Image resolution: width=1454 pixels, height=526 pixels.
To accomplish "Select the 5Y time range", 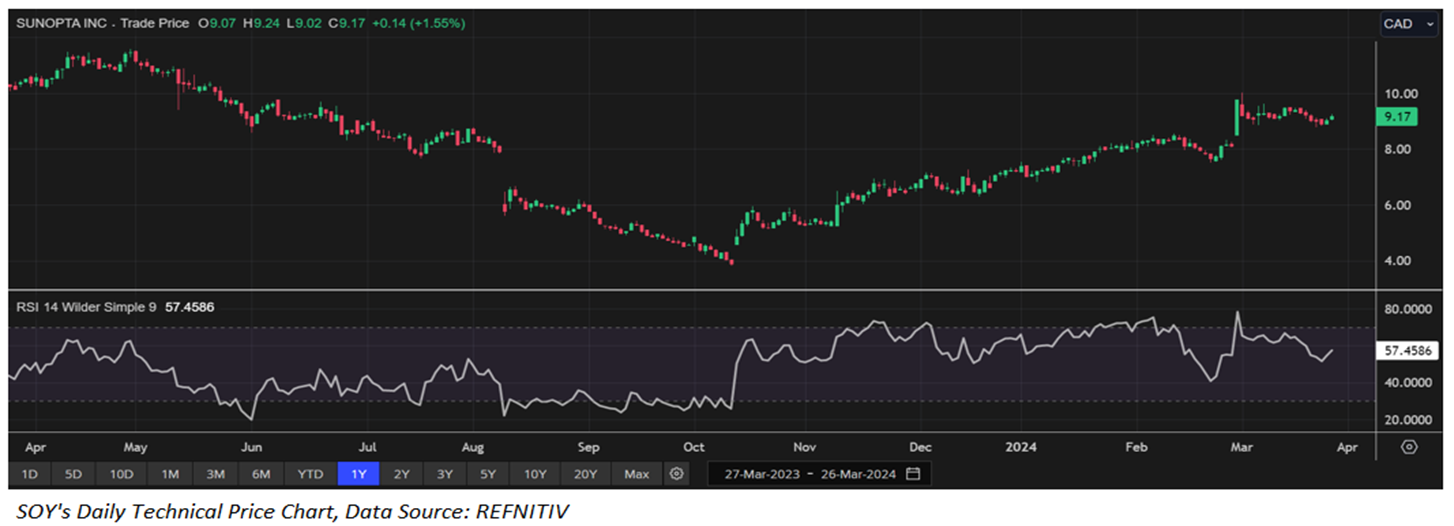I will [488, 473].
